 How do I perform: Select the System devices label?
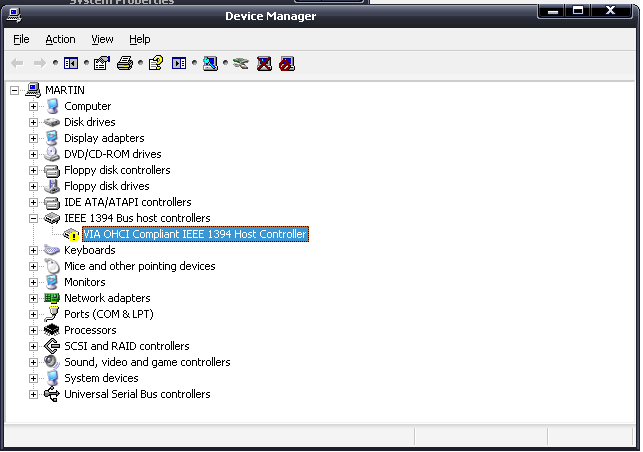[101, 378]
